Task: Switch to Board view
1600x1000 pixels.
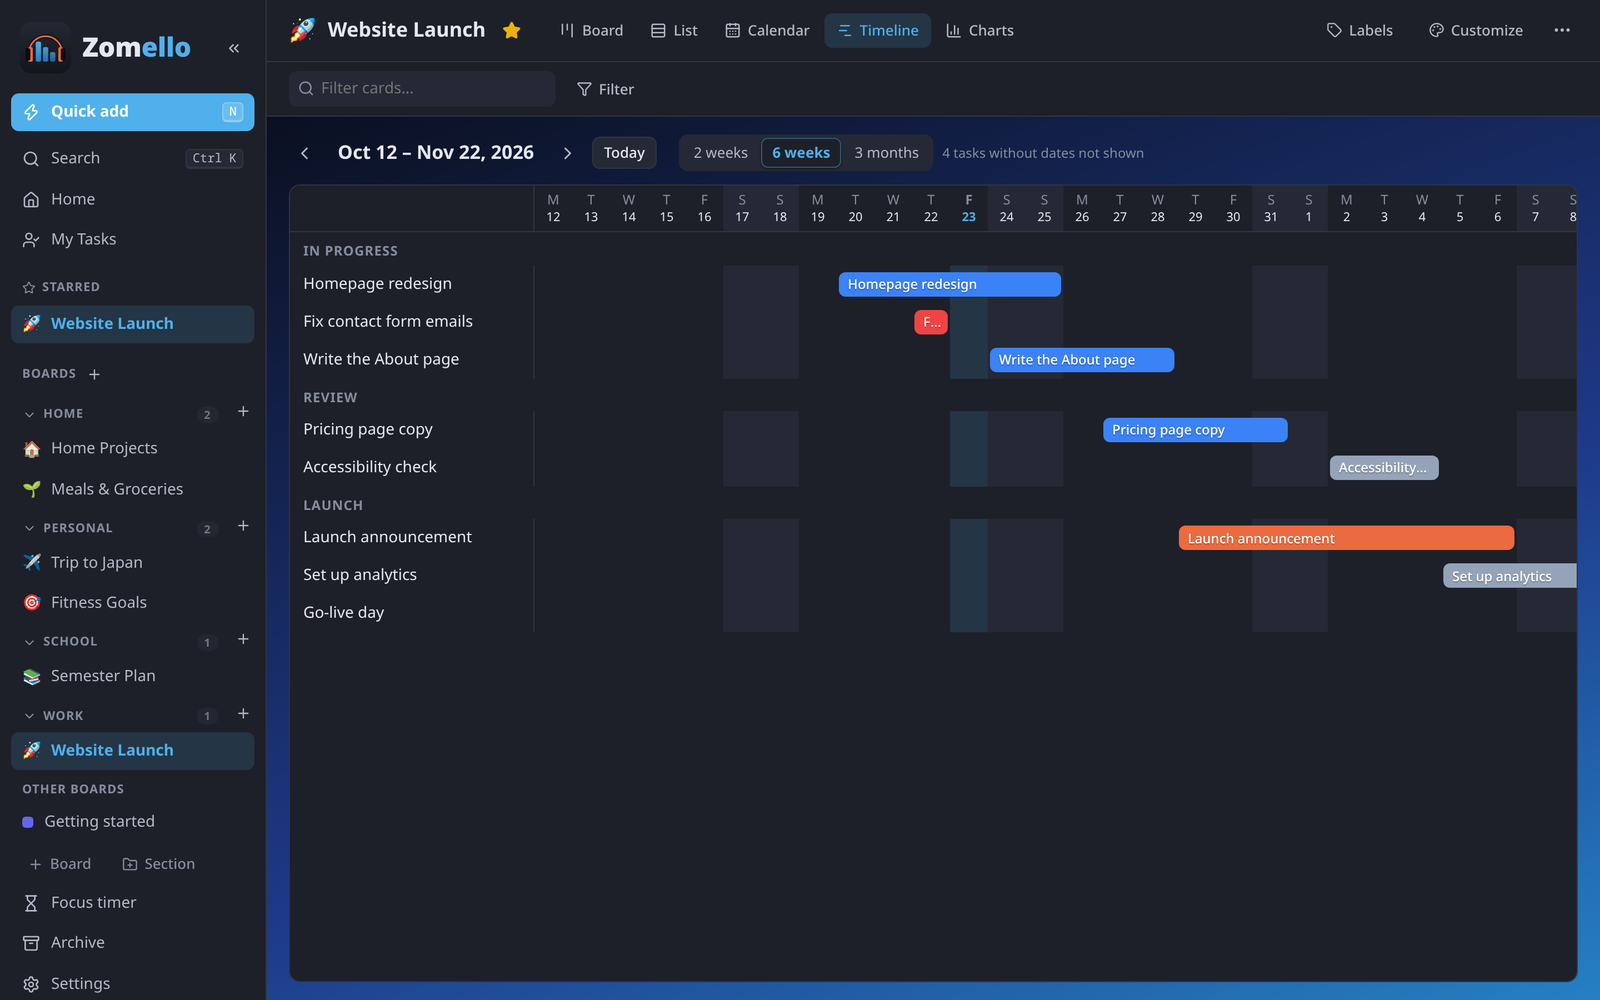Action: 591,31
